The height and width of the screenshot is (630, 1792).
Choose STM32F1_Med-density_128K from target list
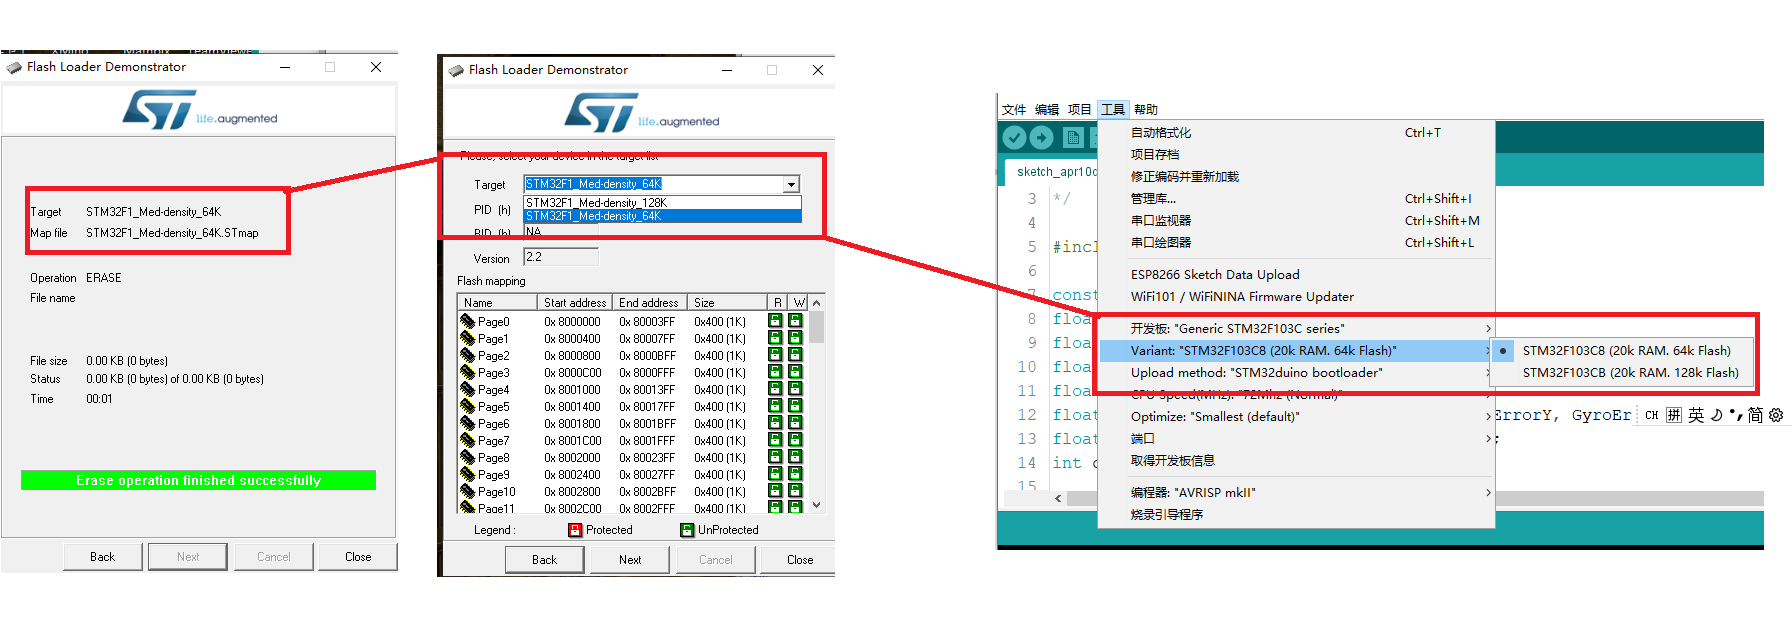tap(662, 202)
